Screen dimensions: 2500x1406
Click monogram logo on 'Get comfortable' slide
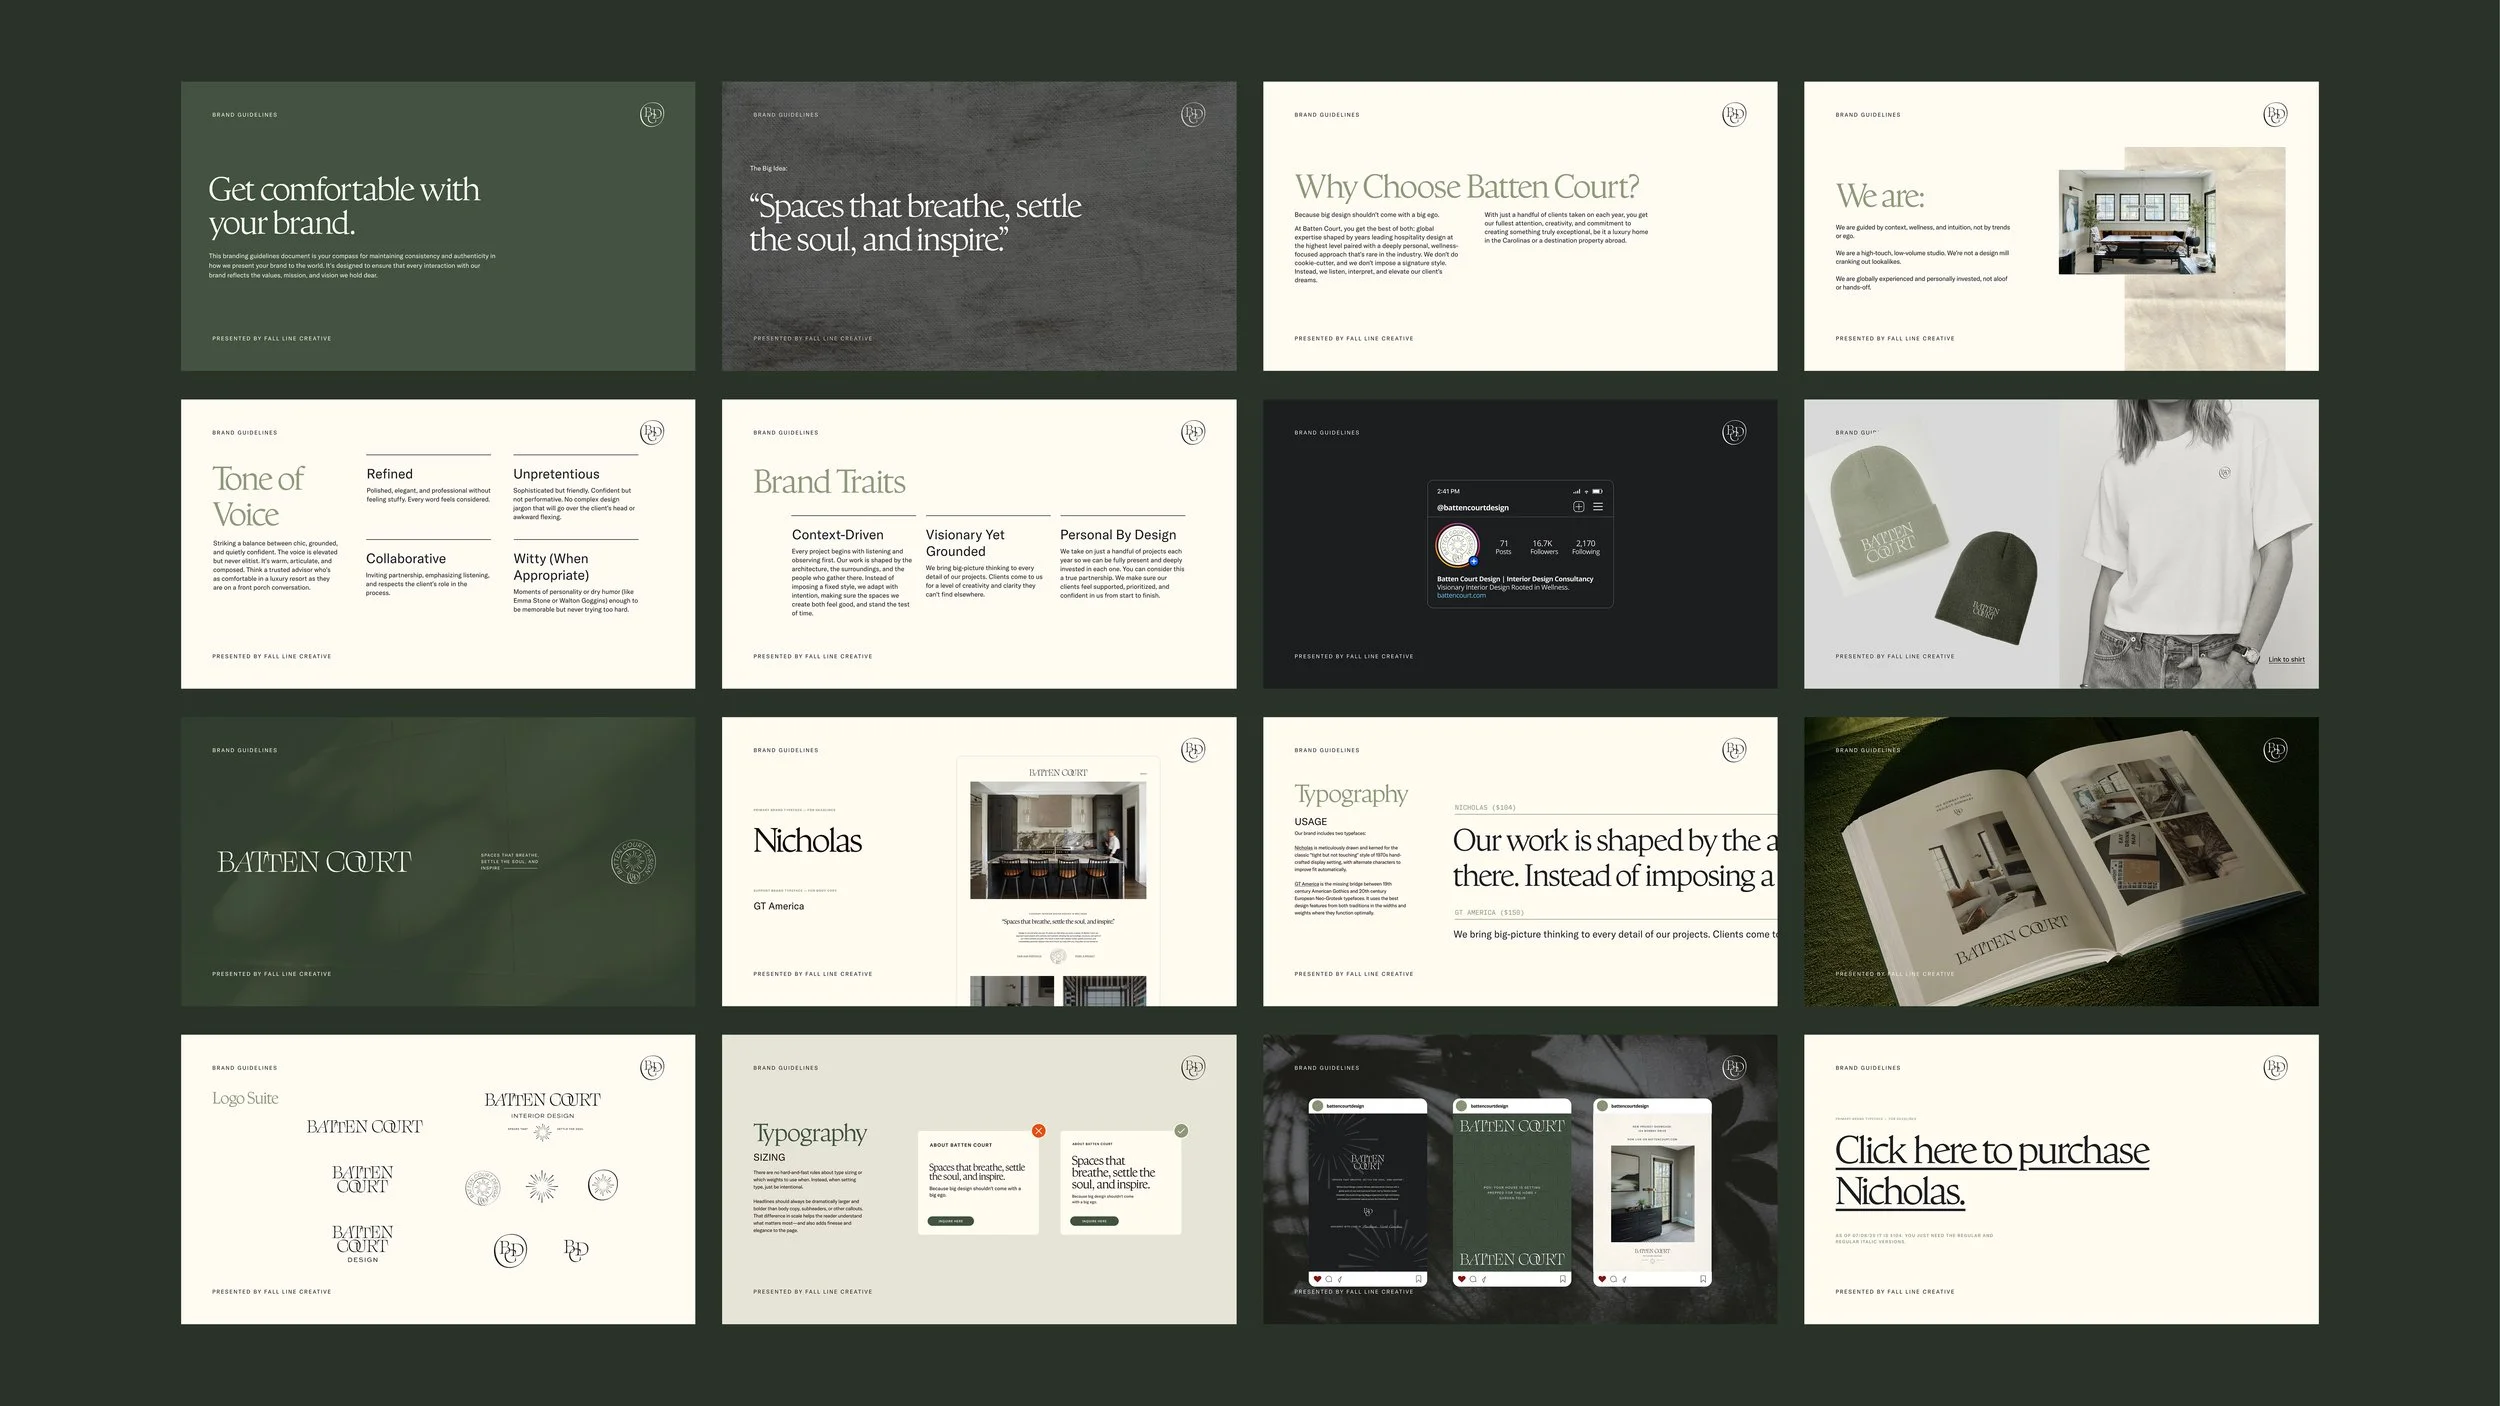[652, 115]
